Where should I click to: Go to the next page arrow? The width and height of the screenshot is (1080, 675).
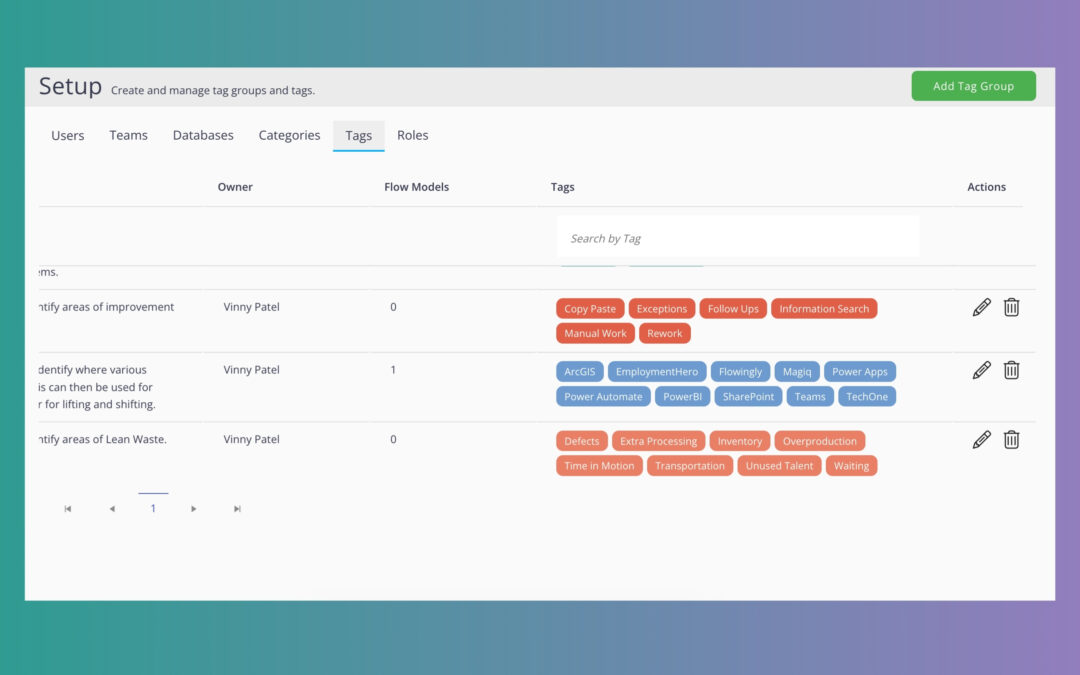click(194, 509)
